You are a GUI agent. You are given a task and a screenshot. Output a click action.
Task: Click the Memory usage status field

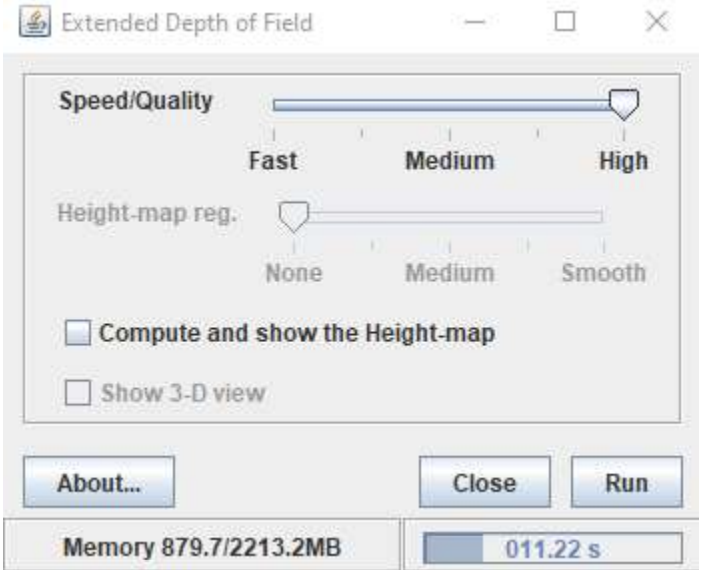199,548
